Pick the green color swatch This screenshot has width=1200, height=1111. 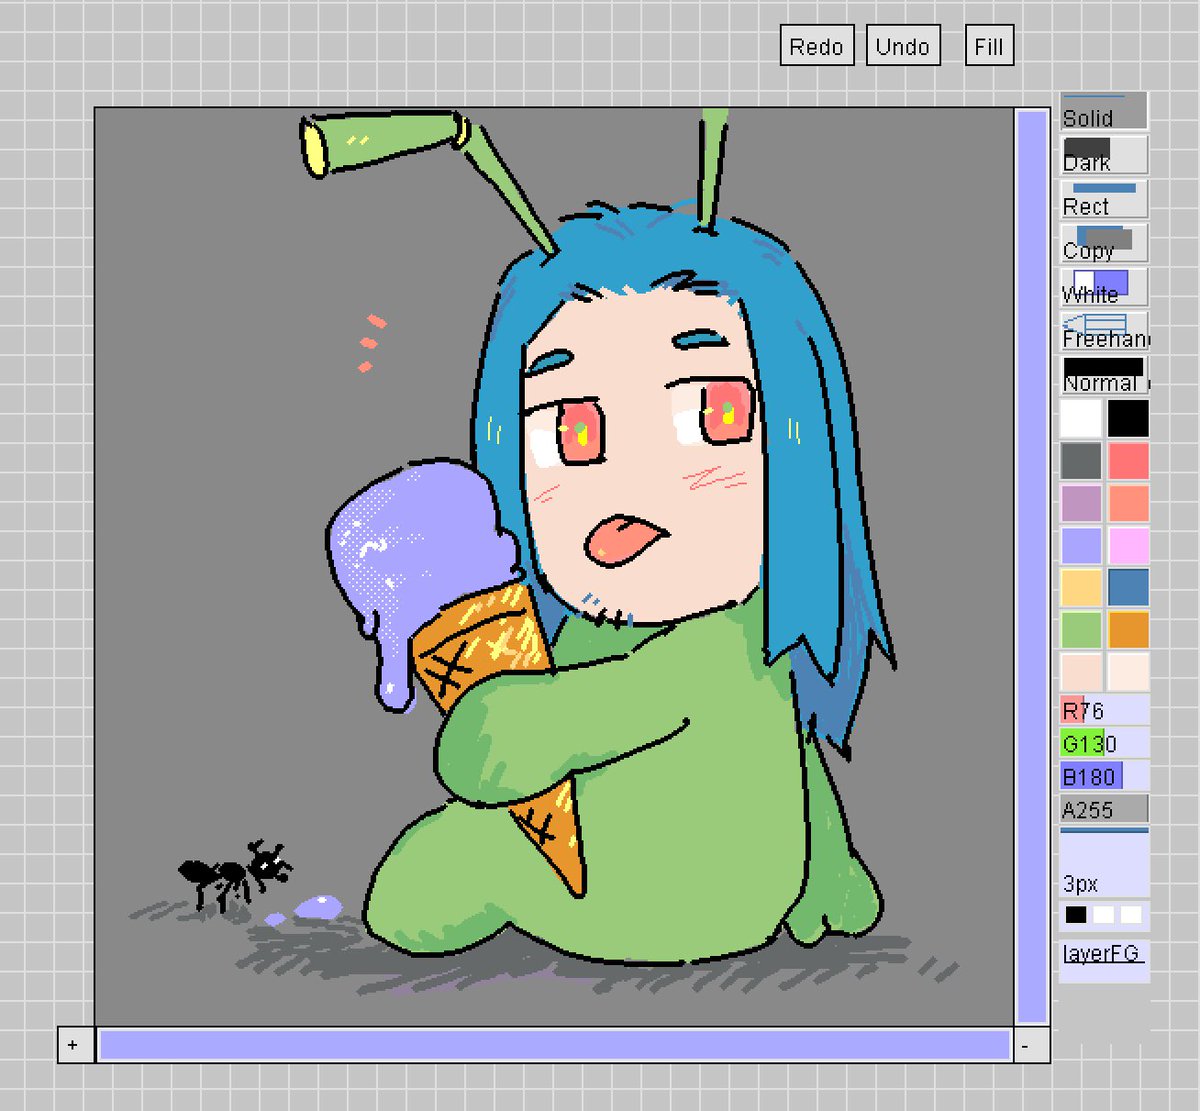pyautogui.click(x=1080, y=630)
